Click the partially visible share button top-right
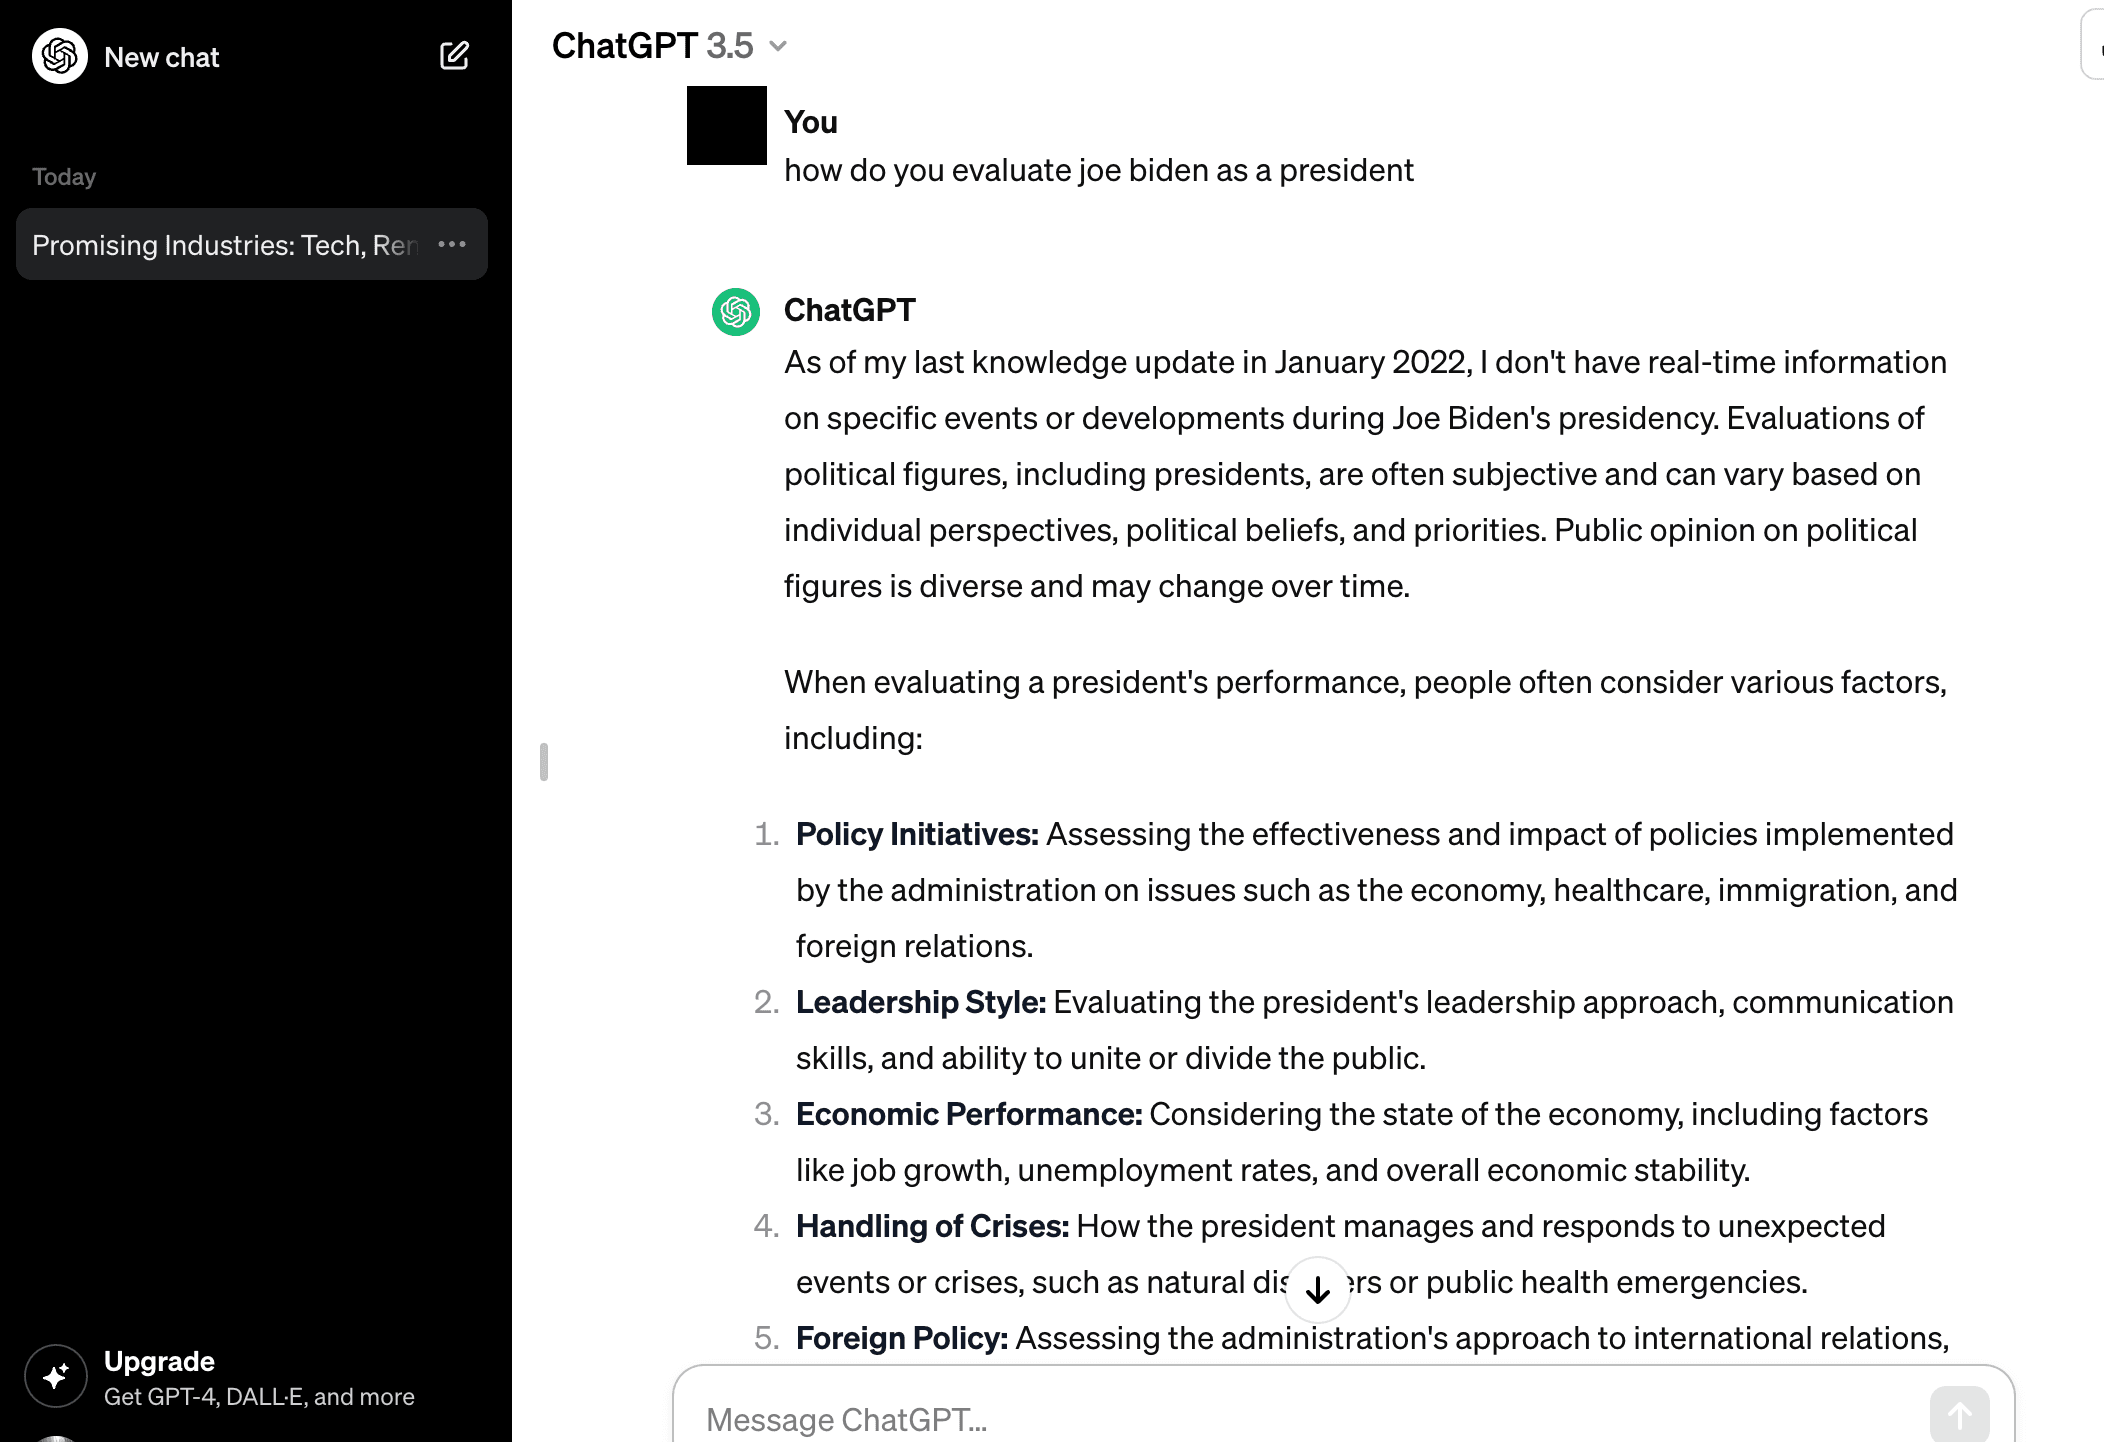This screenshot has width=2104, height=1442. (2094, 45)
